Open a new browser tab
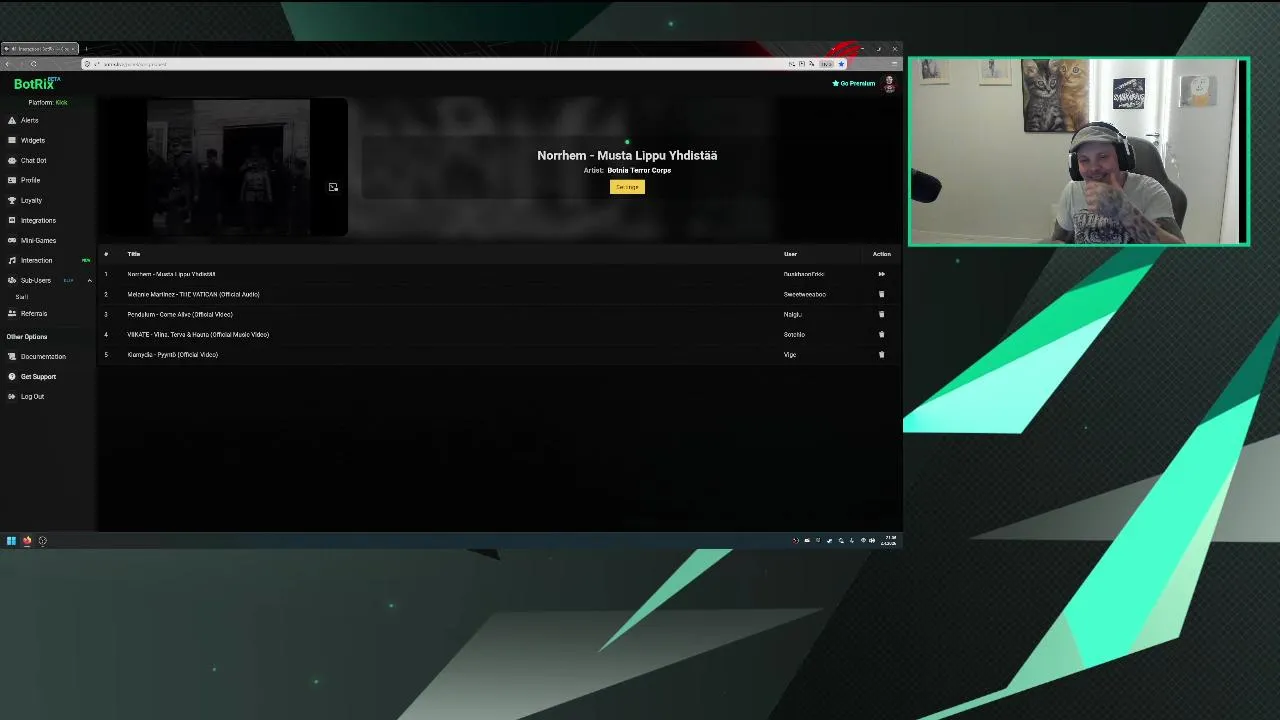The width and height of the screenshot is (1280, 720). tap(86, 48)
